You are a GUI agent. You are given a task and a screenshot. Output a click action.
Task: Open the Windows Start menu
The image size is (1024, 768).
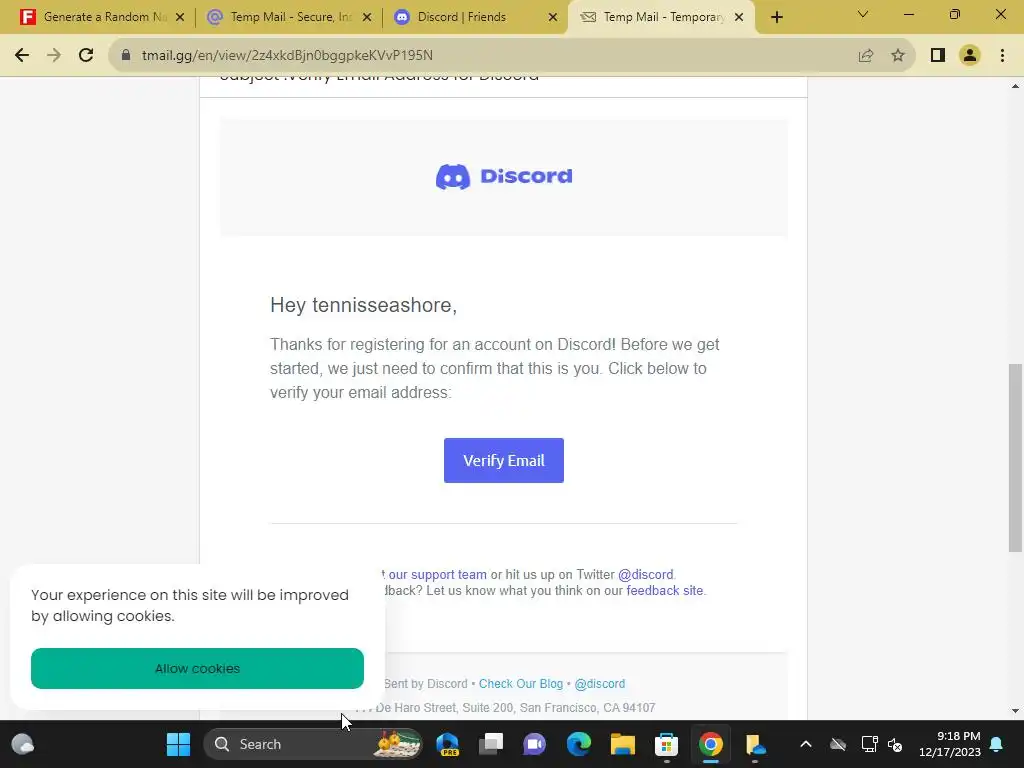click(178, 744)
